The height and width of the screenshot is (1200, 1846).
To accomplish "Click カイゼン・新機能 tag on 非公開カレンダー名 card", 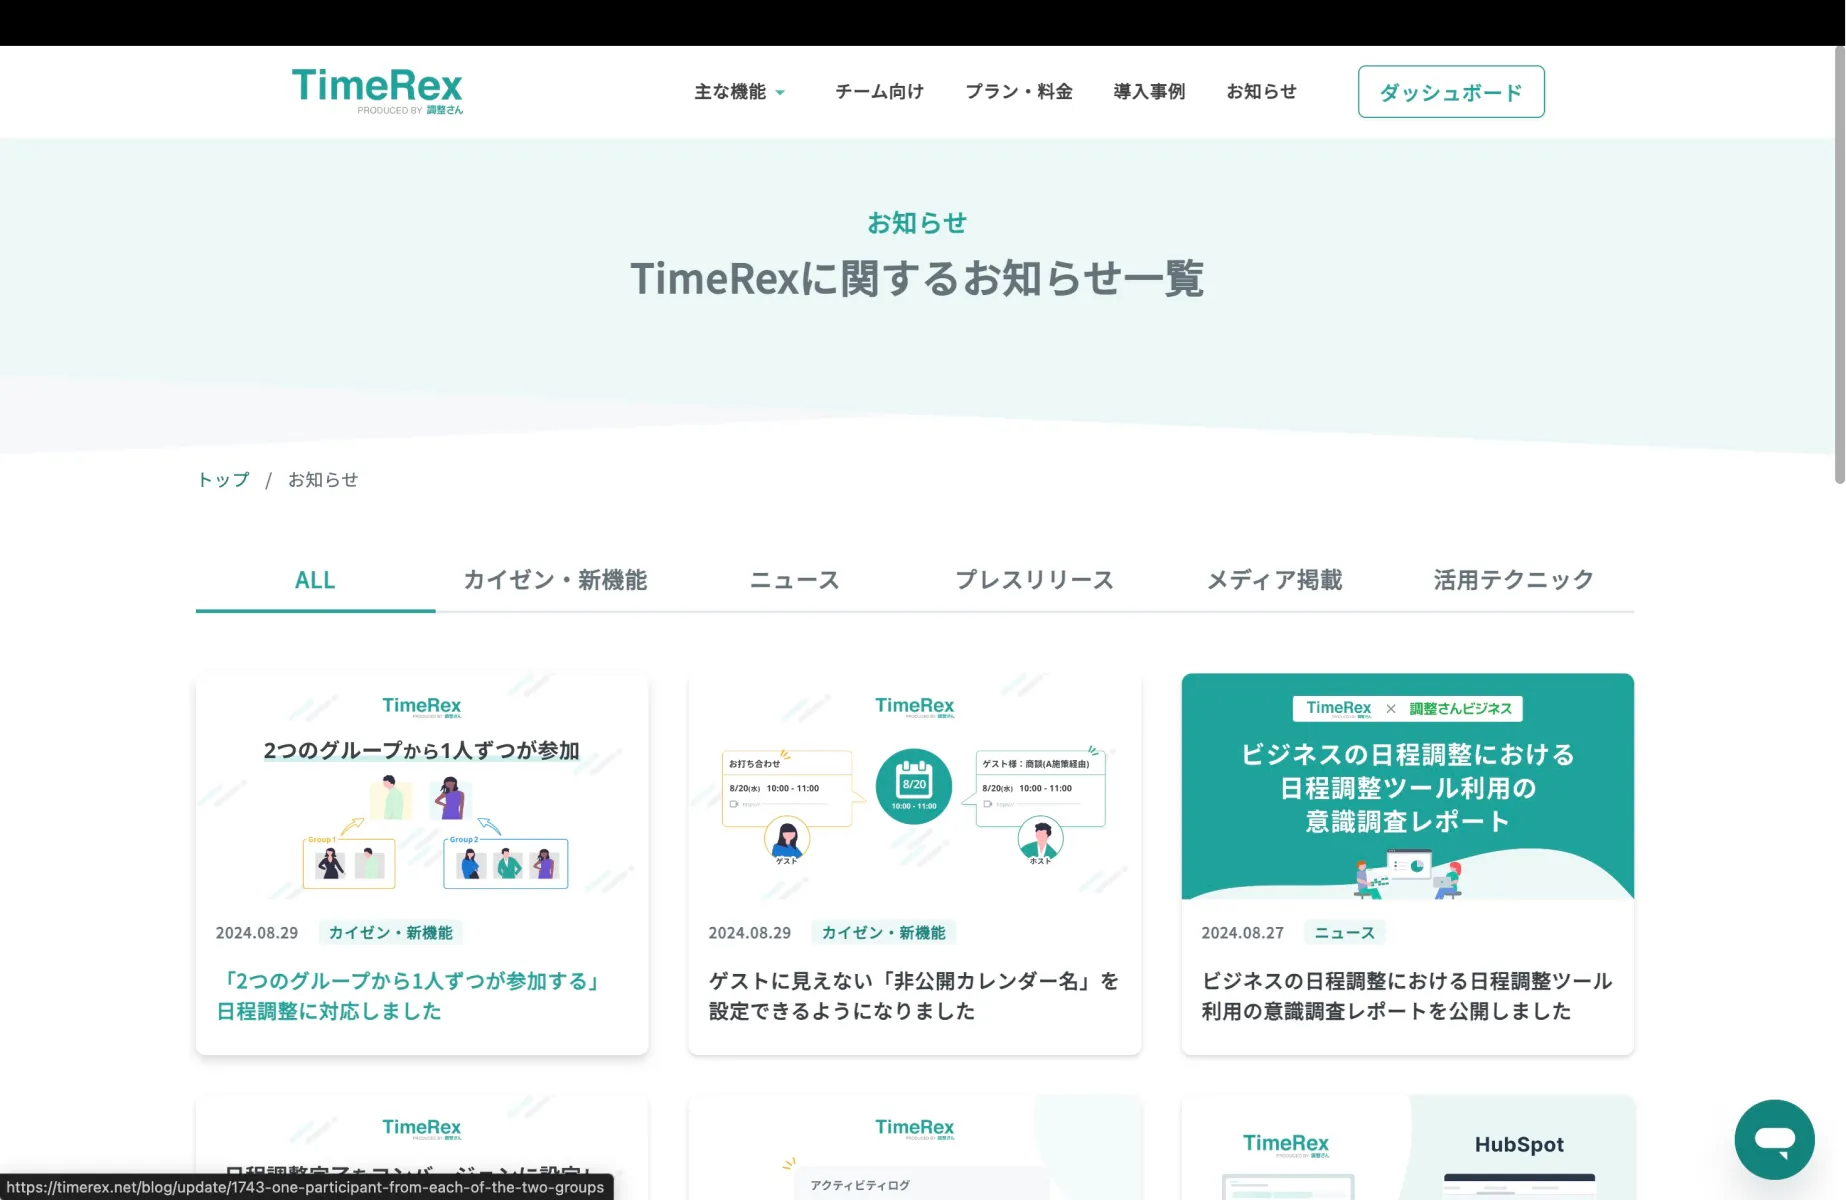I will coord(884,933).
